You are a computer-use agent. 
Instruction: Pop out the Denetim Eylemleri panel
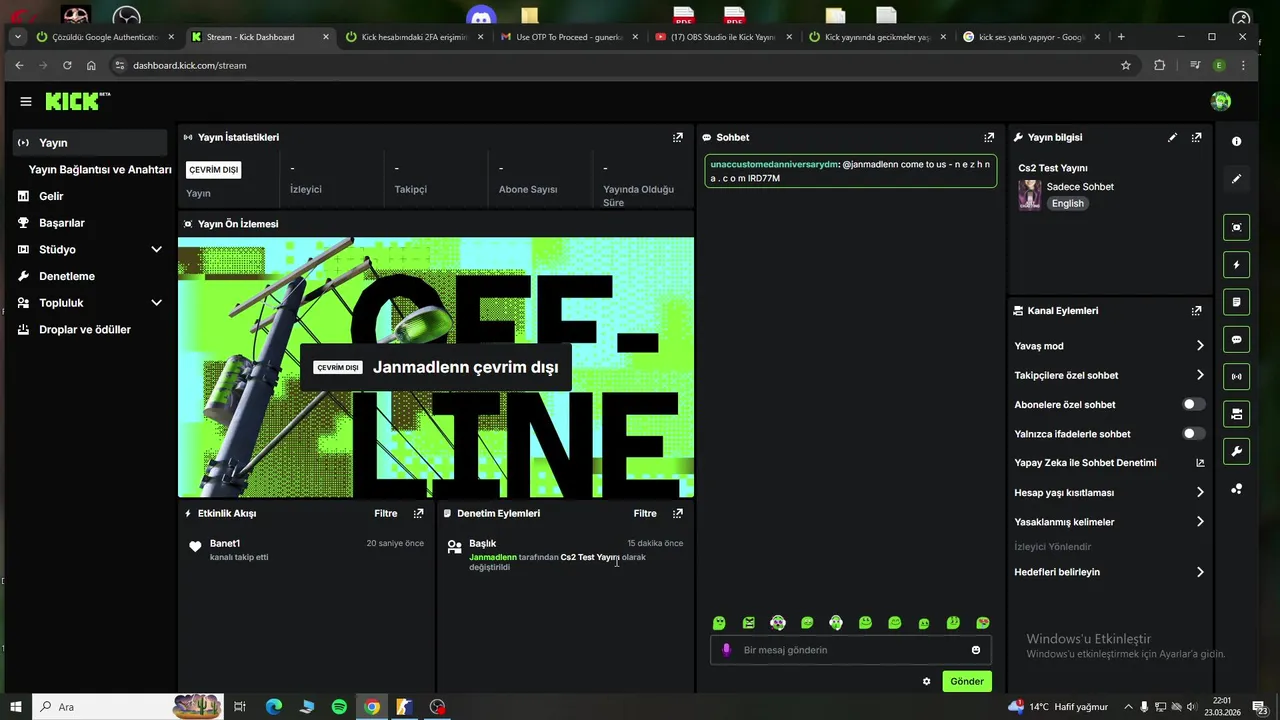(x=678, y=513)
